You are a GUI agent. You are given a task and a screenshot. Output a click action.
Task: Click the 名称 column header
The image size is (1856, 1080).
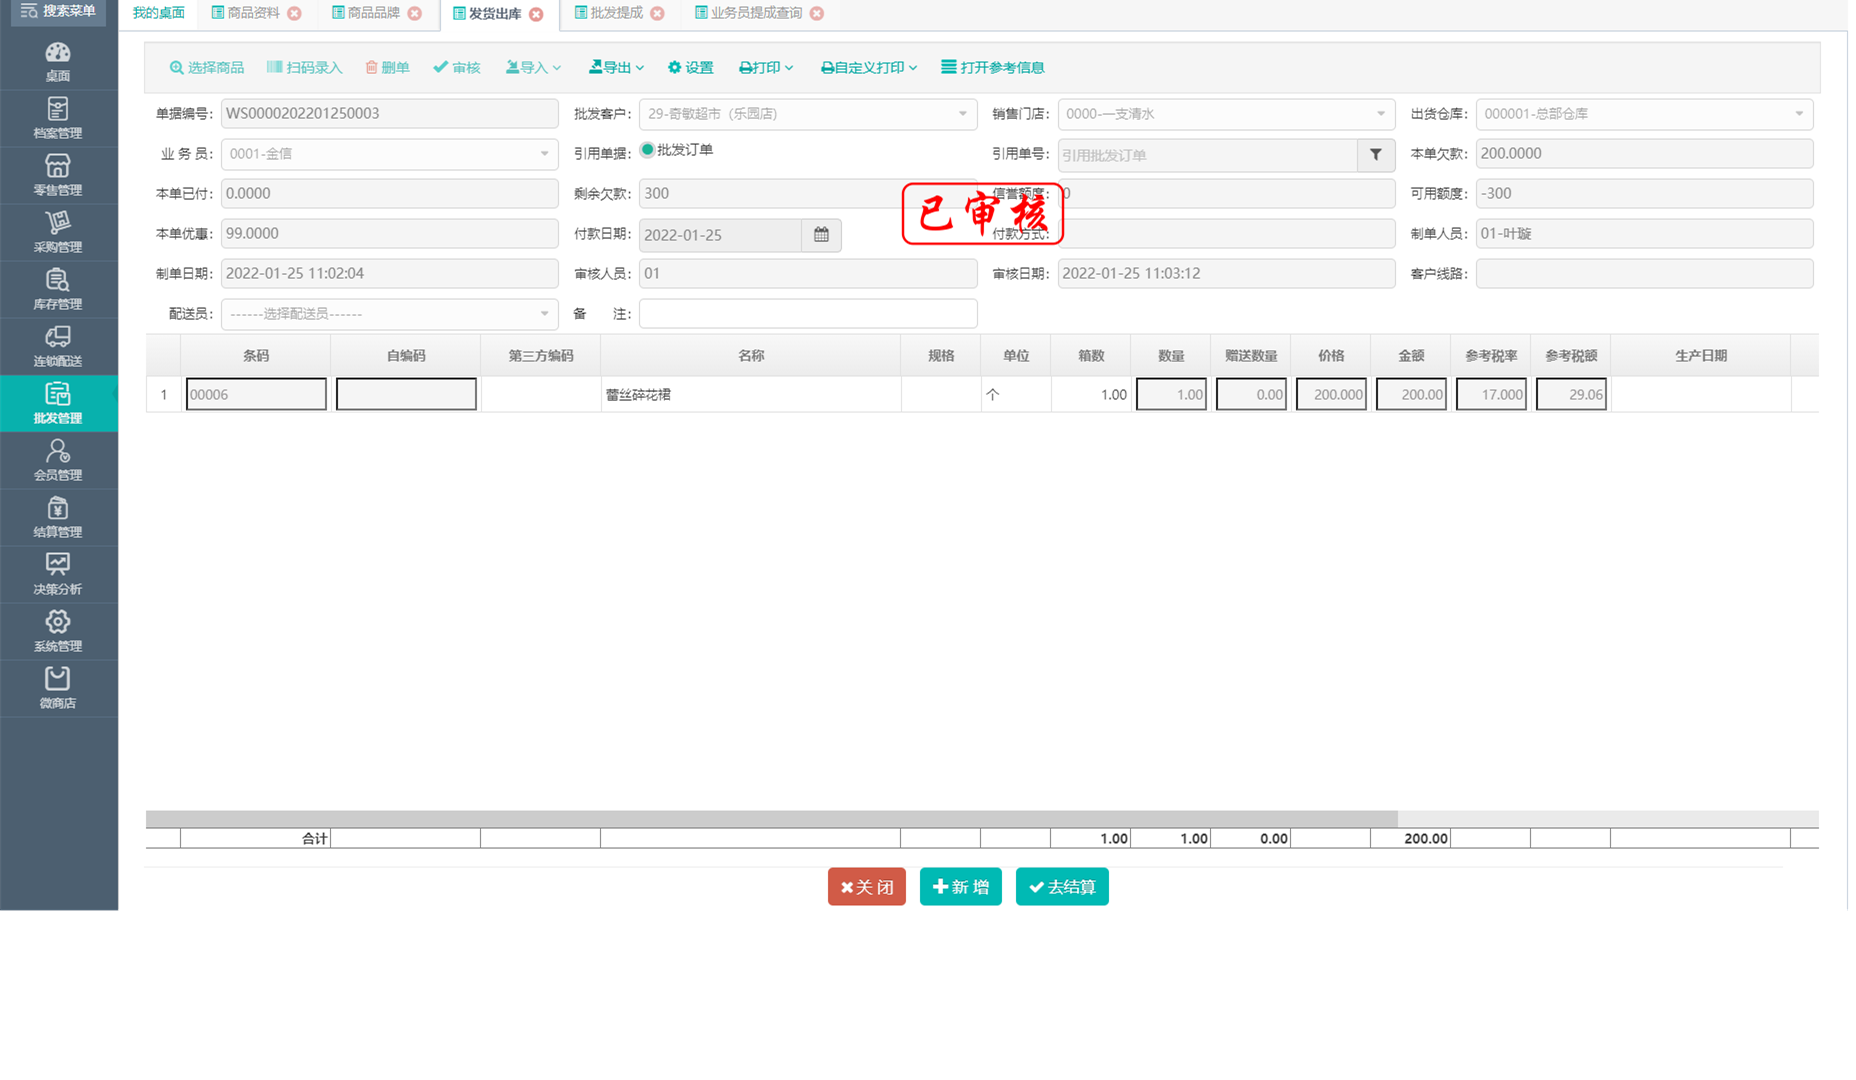tap(751, 356)
